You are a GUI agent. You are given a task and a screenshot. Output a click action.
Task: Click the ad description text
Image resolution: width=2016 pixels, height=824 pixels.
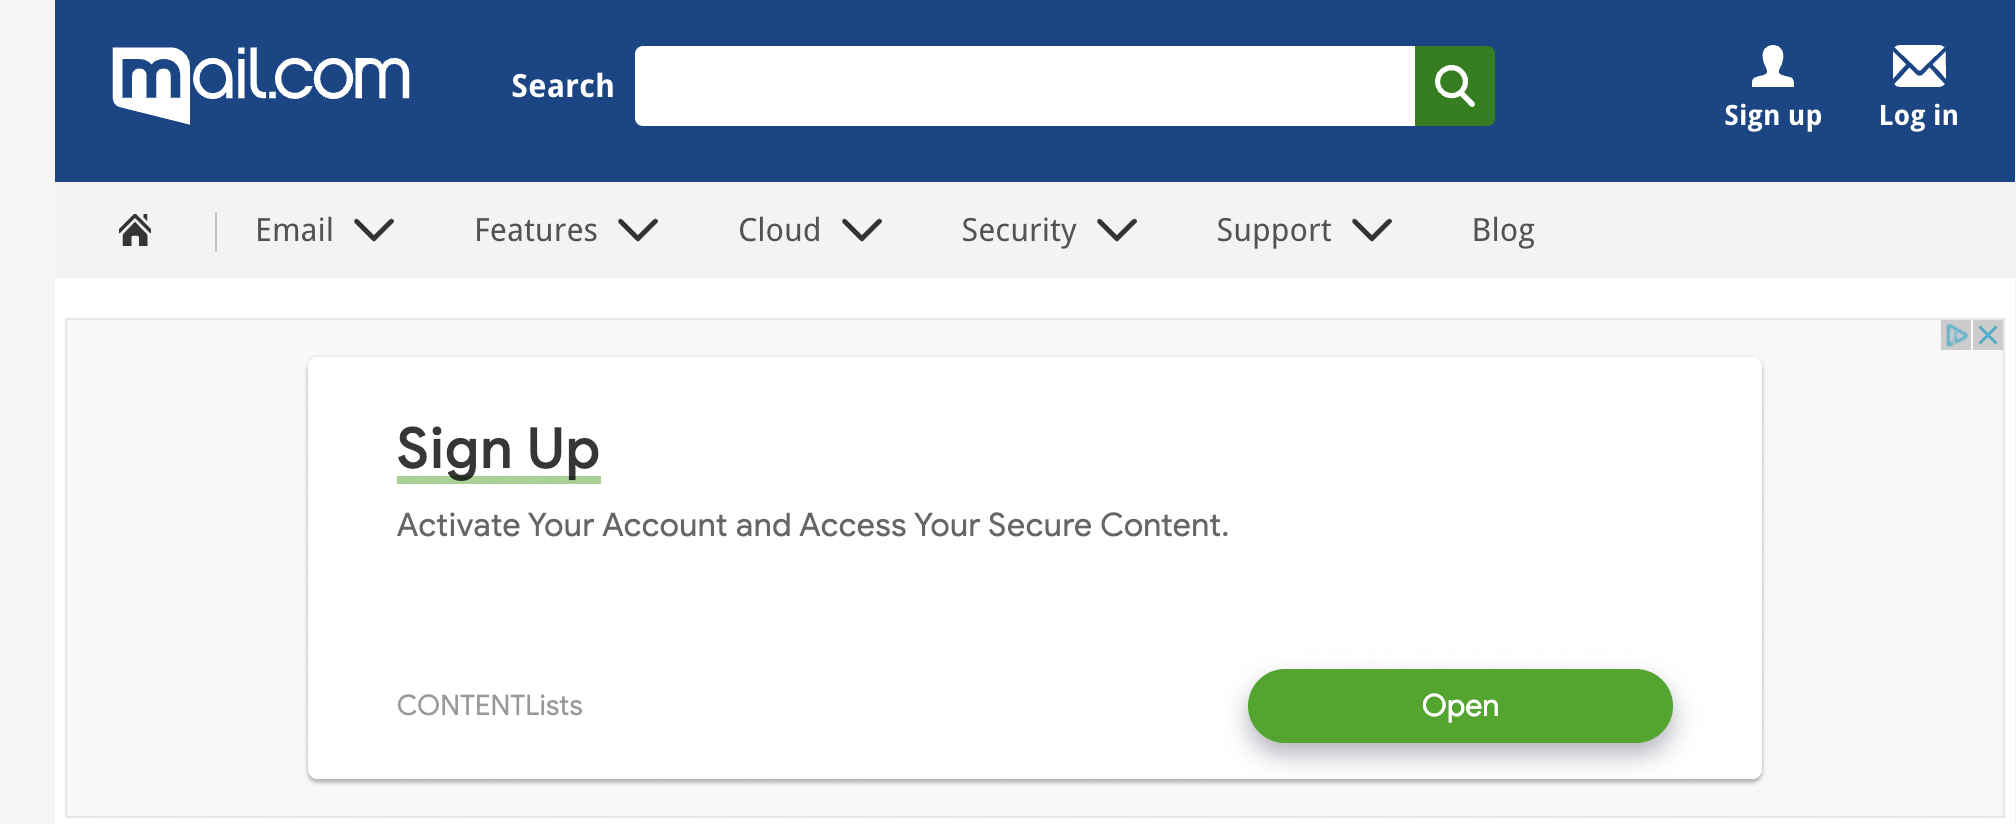click(x=812, y=526)
